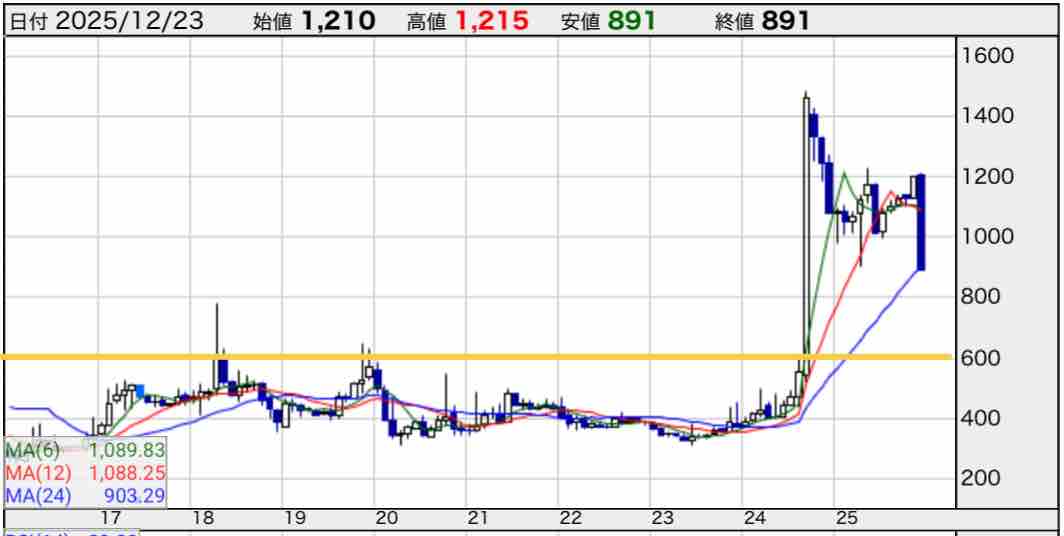Click the red high price 1,215
Viewport: 1064px width, 536px height.
[x=492, y=21]
